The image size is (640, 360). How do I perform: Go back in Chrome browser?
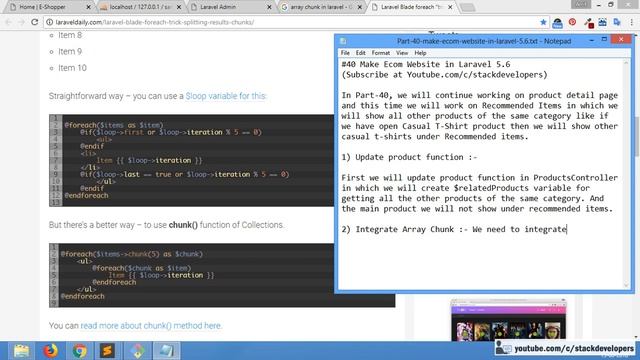click(9, 22)
